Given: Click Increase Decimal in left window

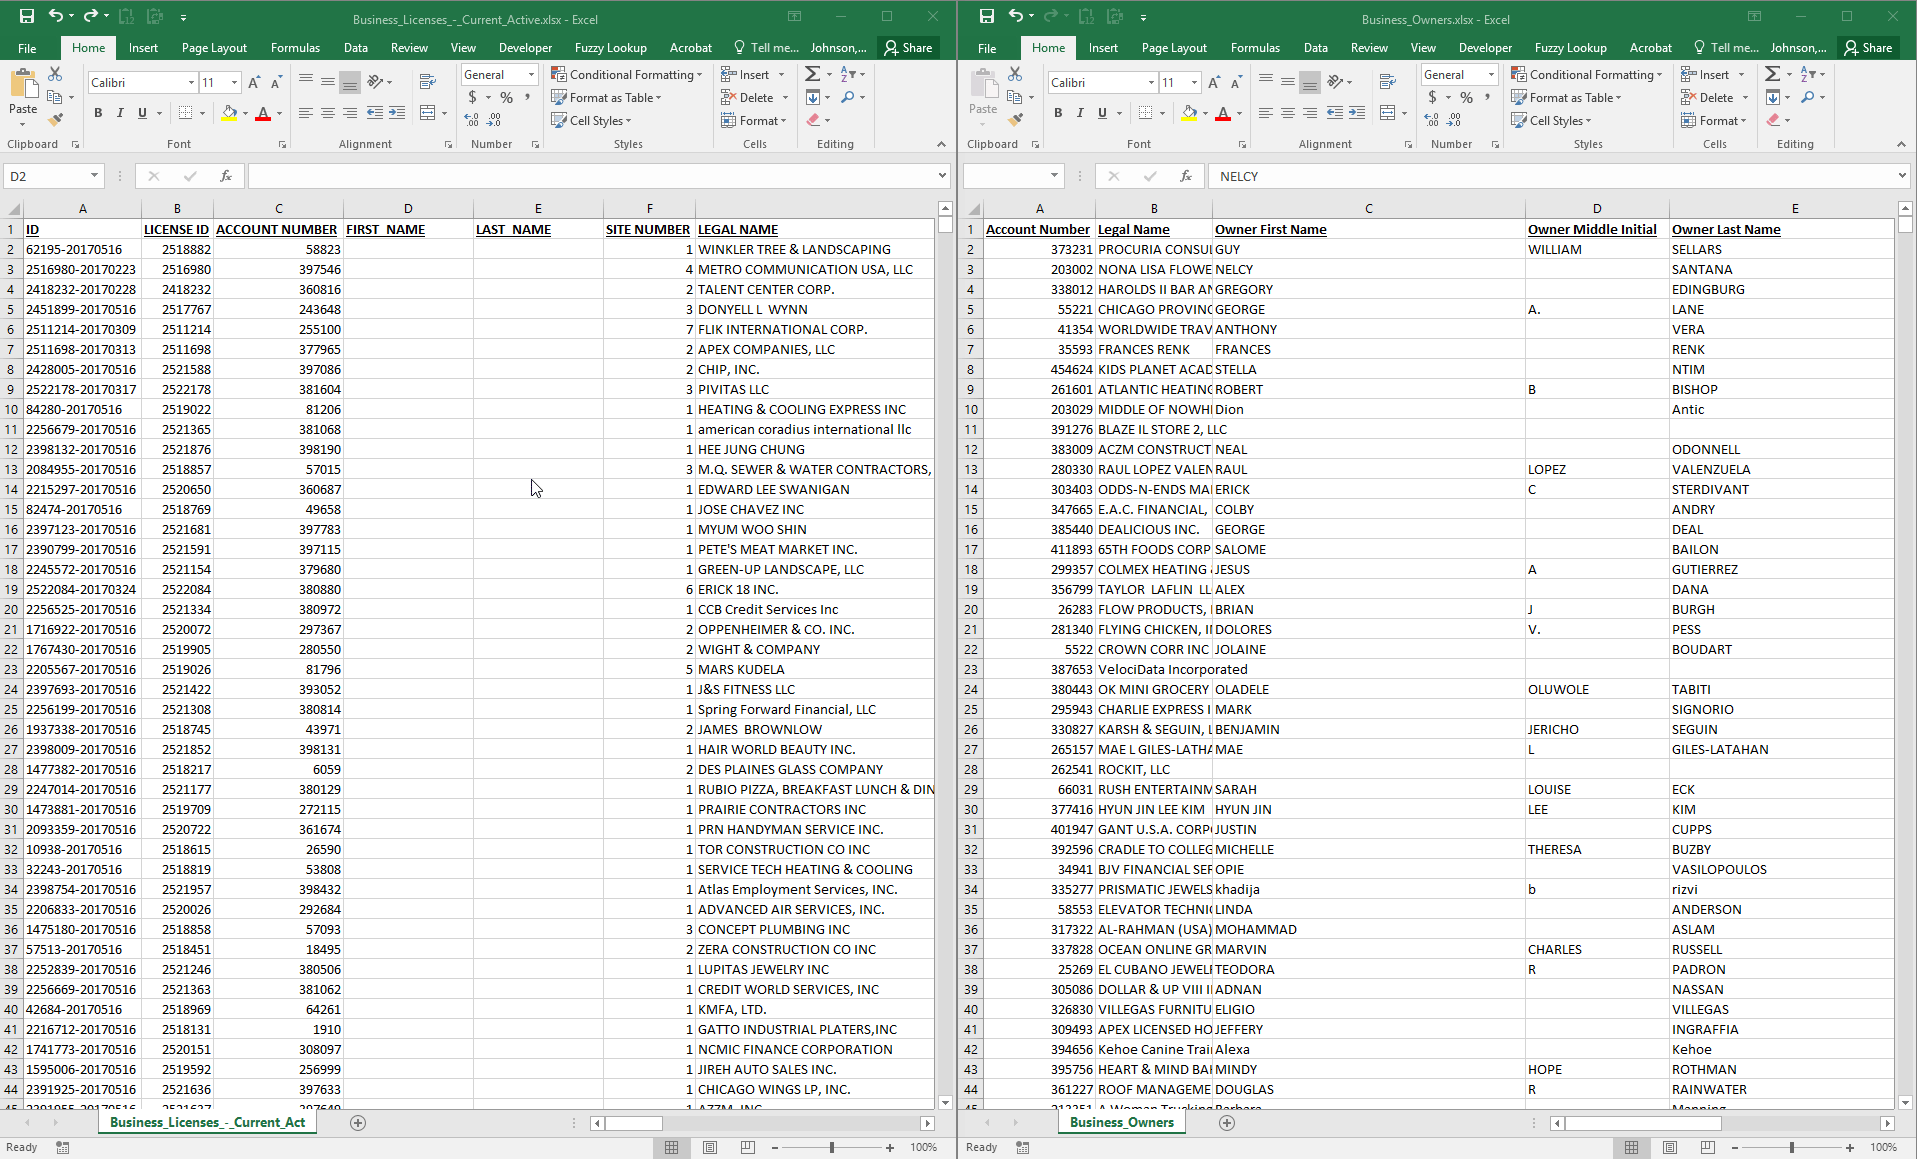Looking at the screenshot, I should click(472, 120).
